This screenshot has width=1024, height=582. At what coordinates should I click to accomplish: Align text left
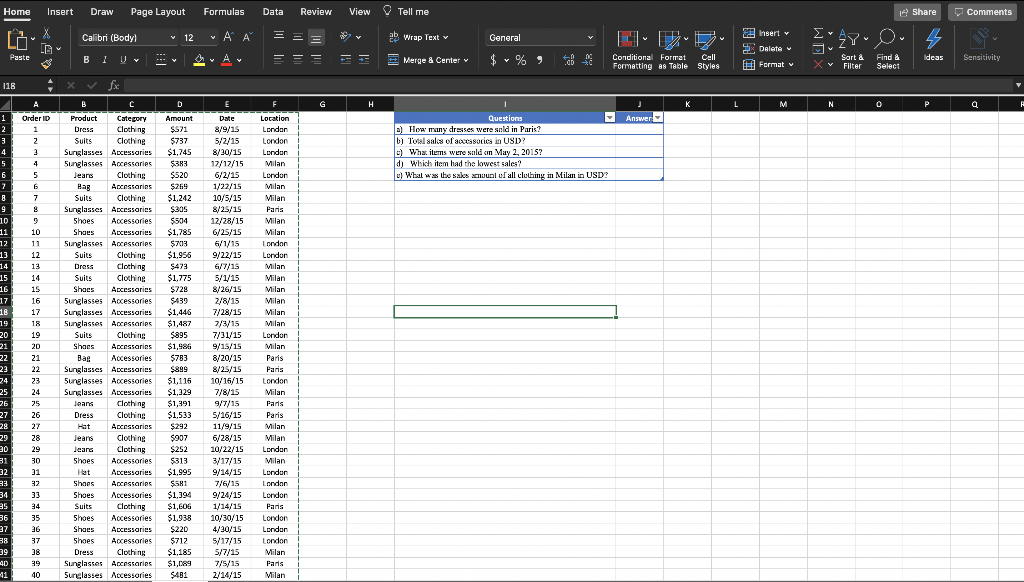[x=279, y=60]
